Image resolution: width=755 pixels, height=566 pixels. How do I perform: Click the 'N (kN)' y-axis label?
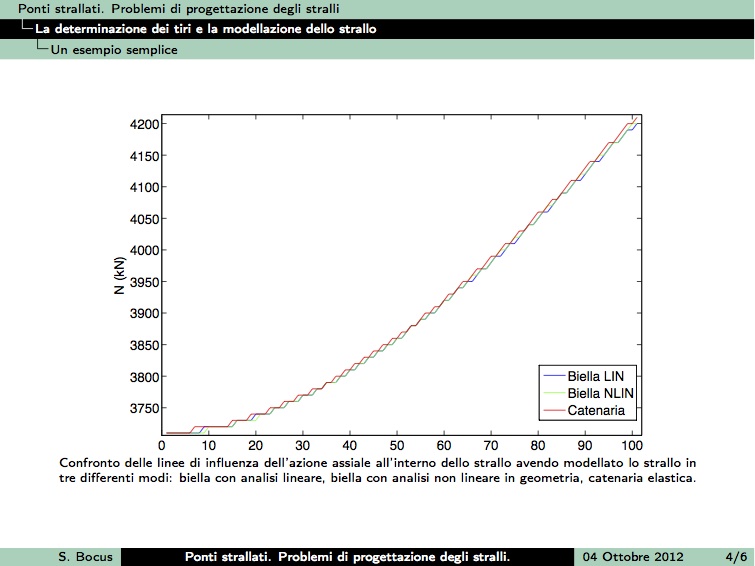pos(119,274)
